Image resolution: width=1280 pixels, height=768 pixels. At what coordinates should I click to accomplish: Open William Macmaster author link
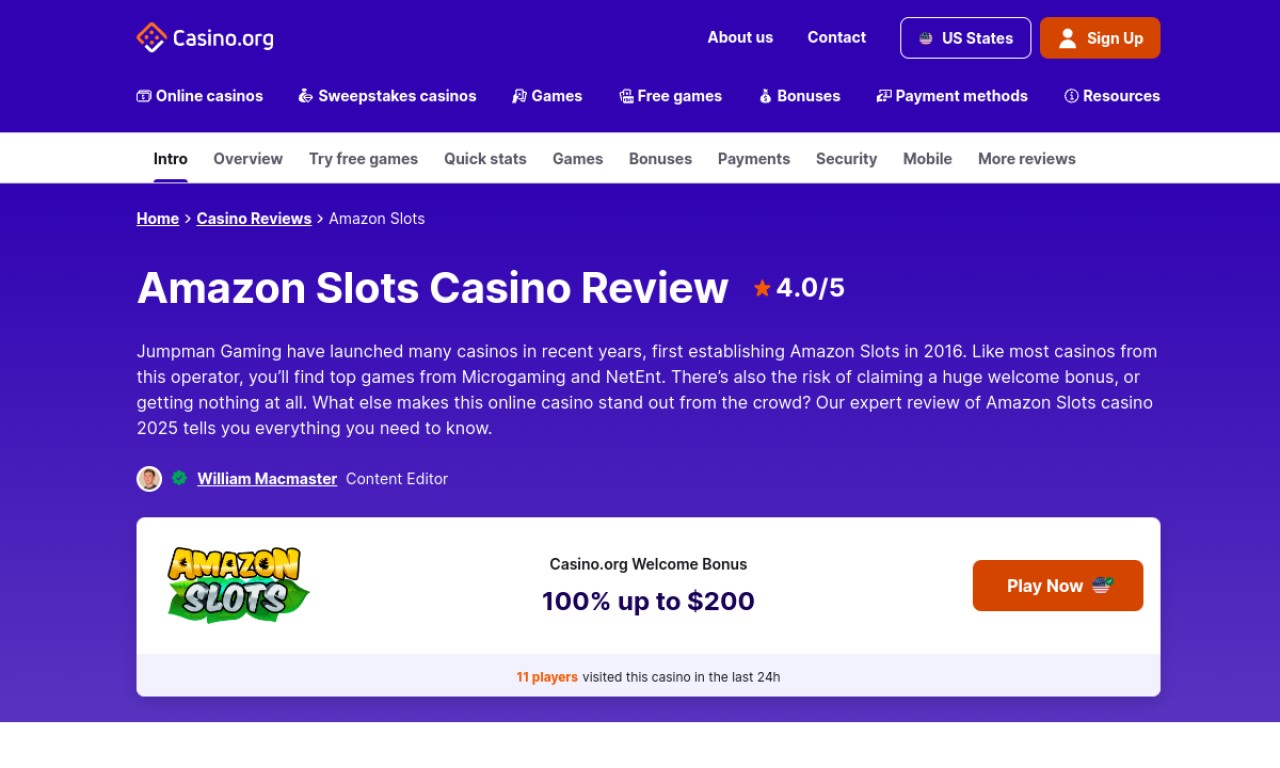267,479
